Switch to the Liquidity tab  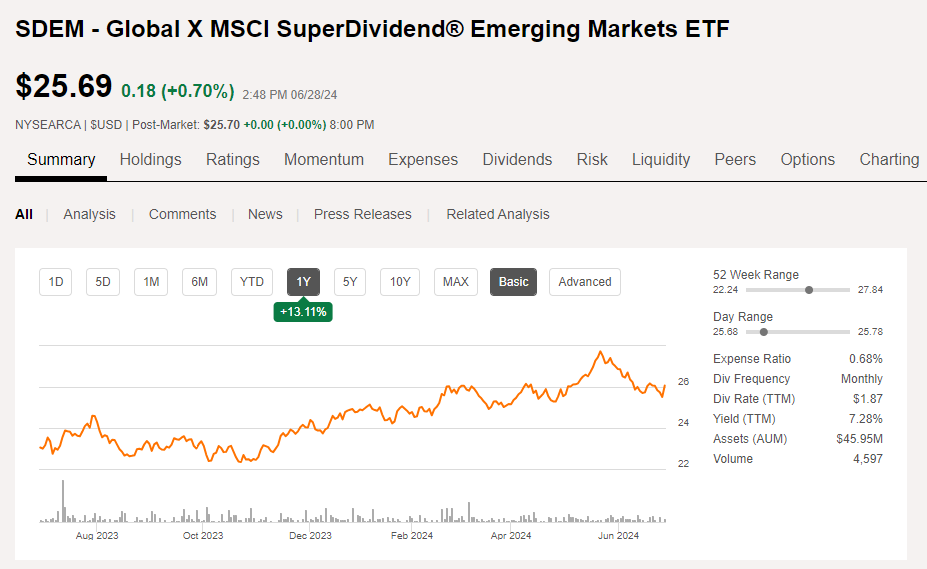click(x=661, y=160)
